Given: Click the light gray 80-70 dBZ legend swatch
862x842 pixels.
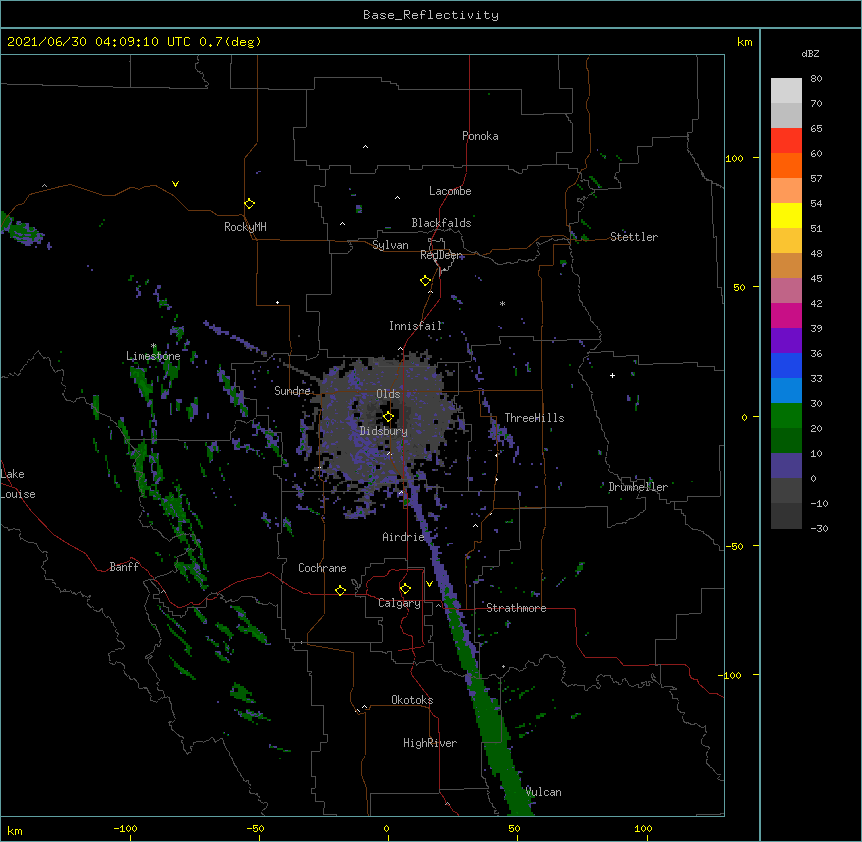Looking at the screenshot, I should click(786, 91).
